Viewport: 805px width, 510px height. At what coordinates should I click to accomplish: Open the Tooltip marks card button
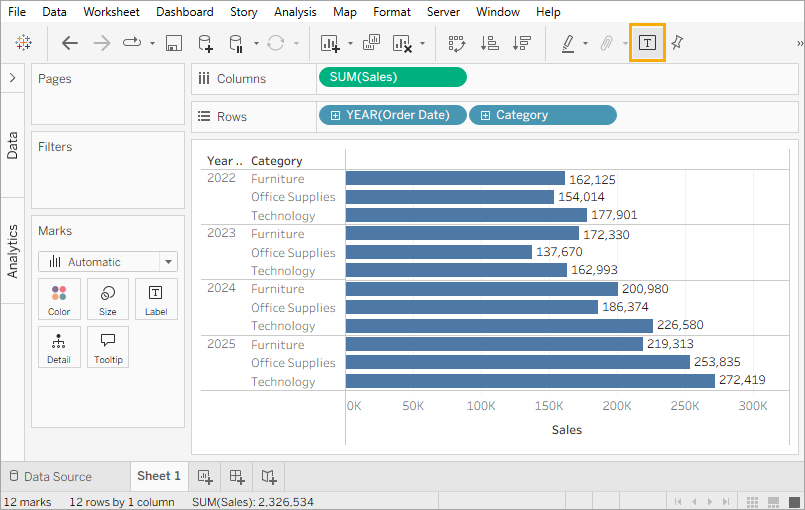108,346
